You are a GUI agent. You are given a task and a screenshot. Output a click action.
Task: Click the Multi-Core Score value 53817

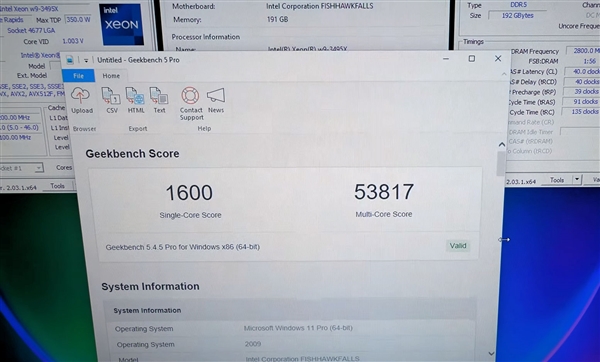click(384, 192)
